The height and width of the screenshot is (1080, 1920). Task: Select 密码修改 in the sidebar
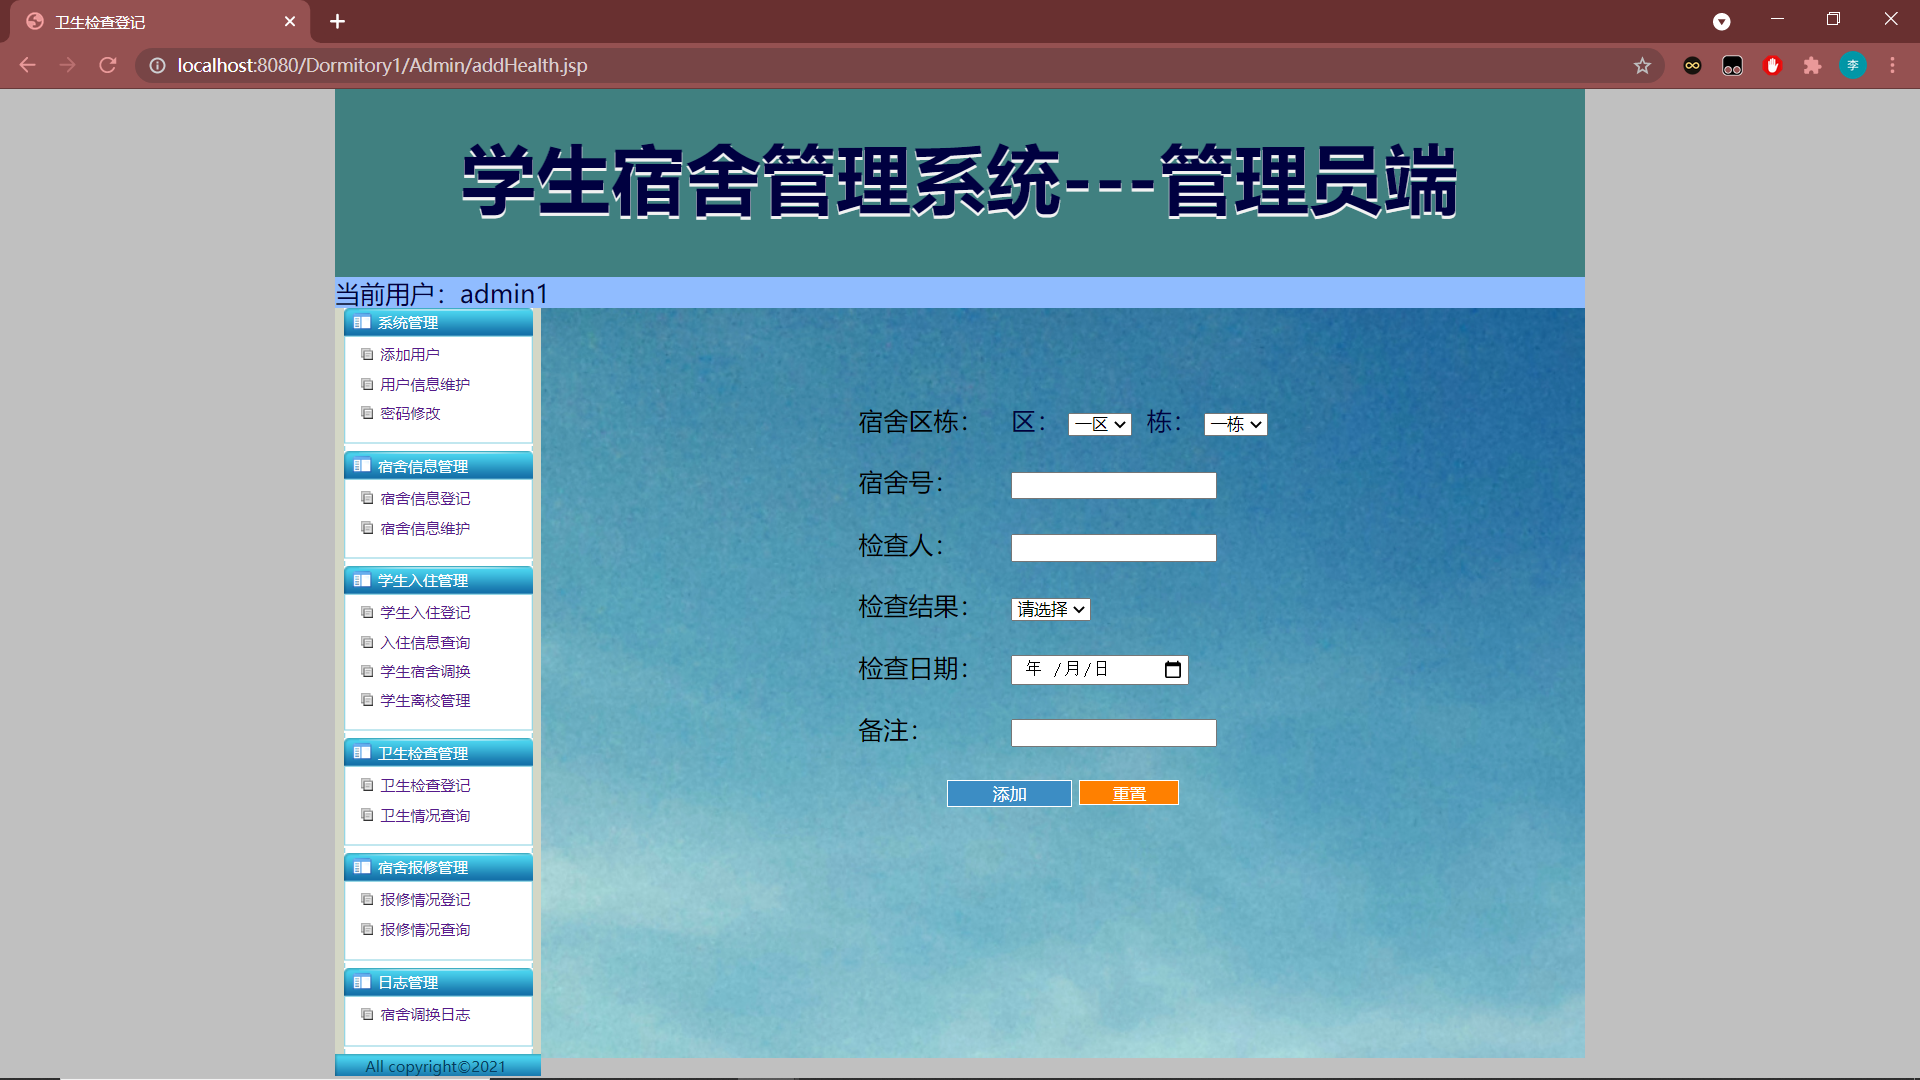tap(410, 412)
